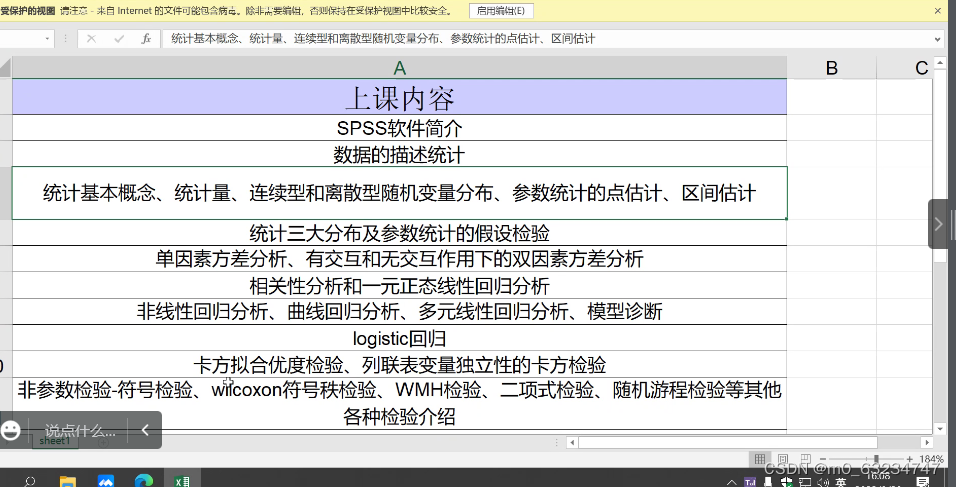Open Microsoft Edge from taskbar
The image size is (956, 487).
click(x=143, y=482)
